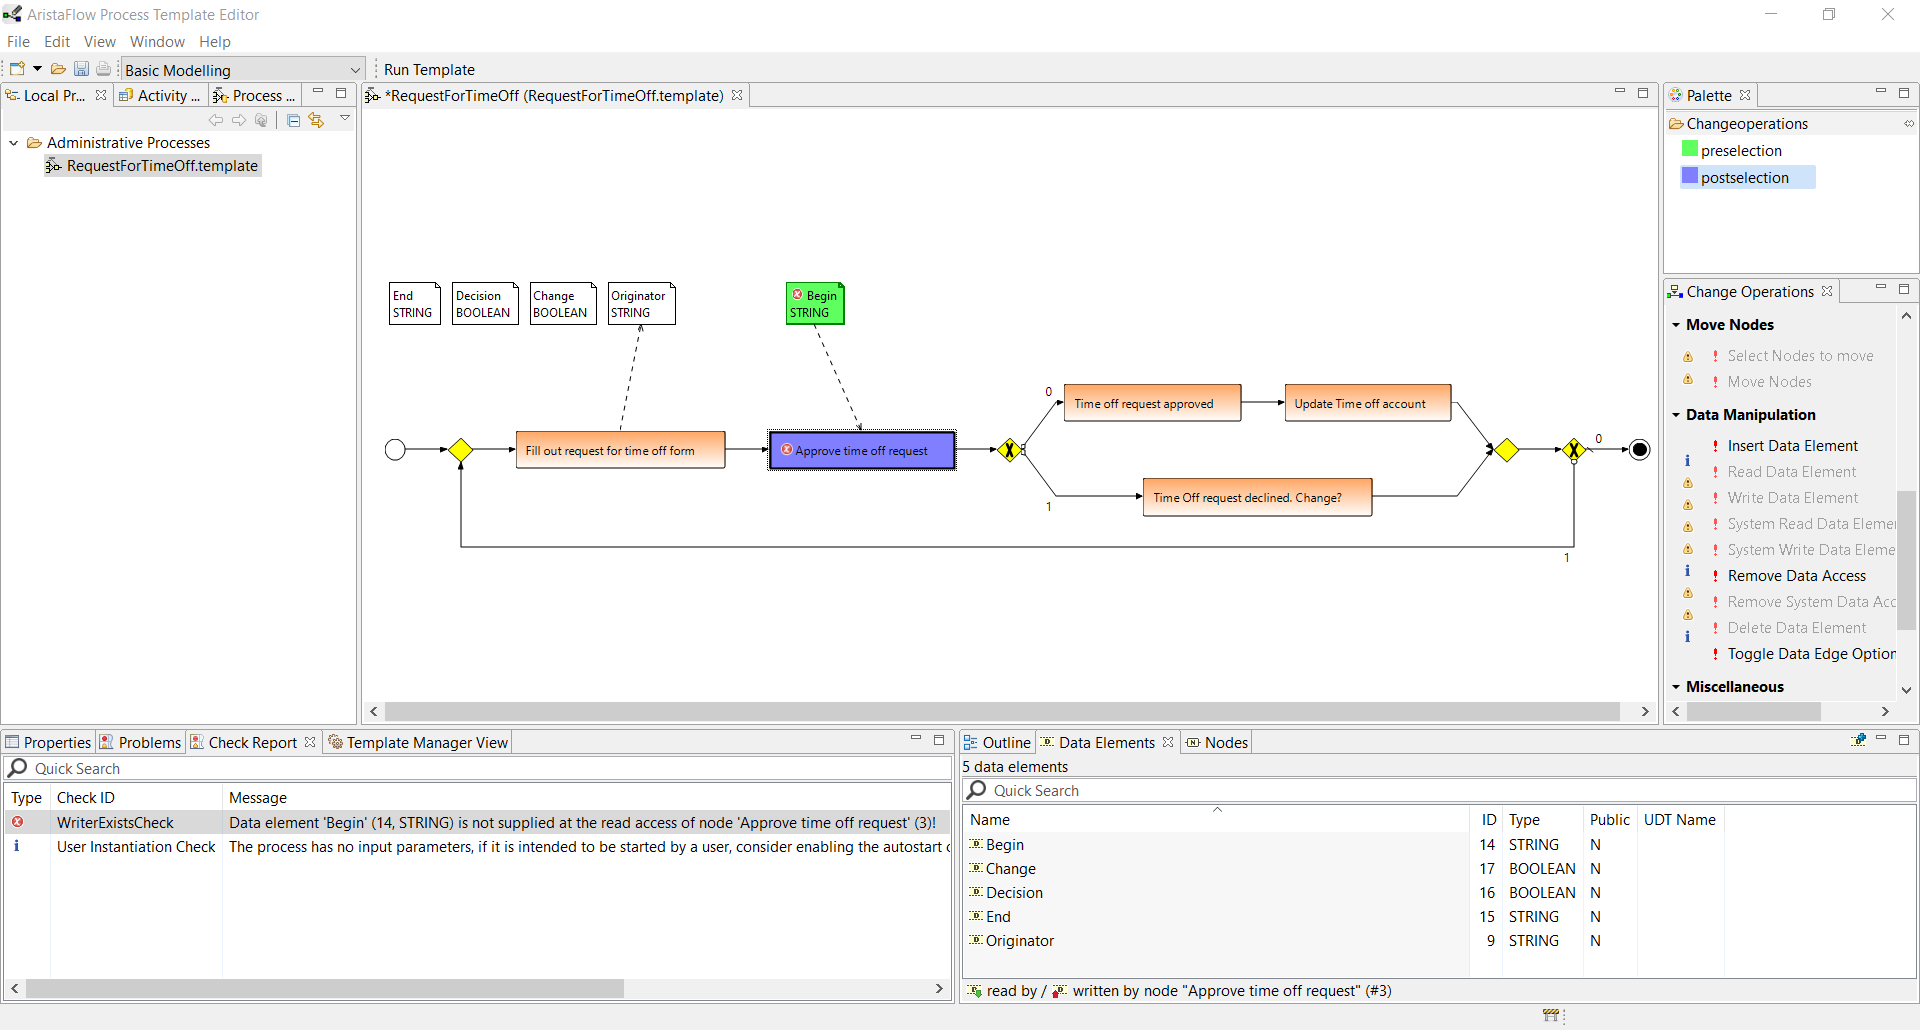The image size is (1920, 1030).
Task: Click Insert Data Element operation
Action: click(x=1792, y=446)
